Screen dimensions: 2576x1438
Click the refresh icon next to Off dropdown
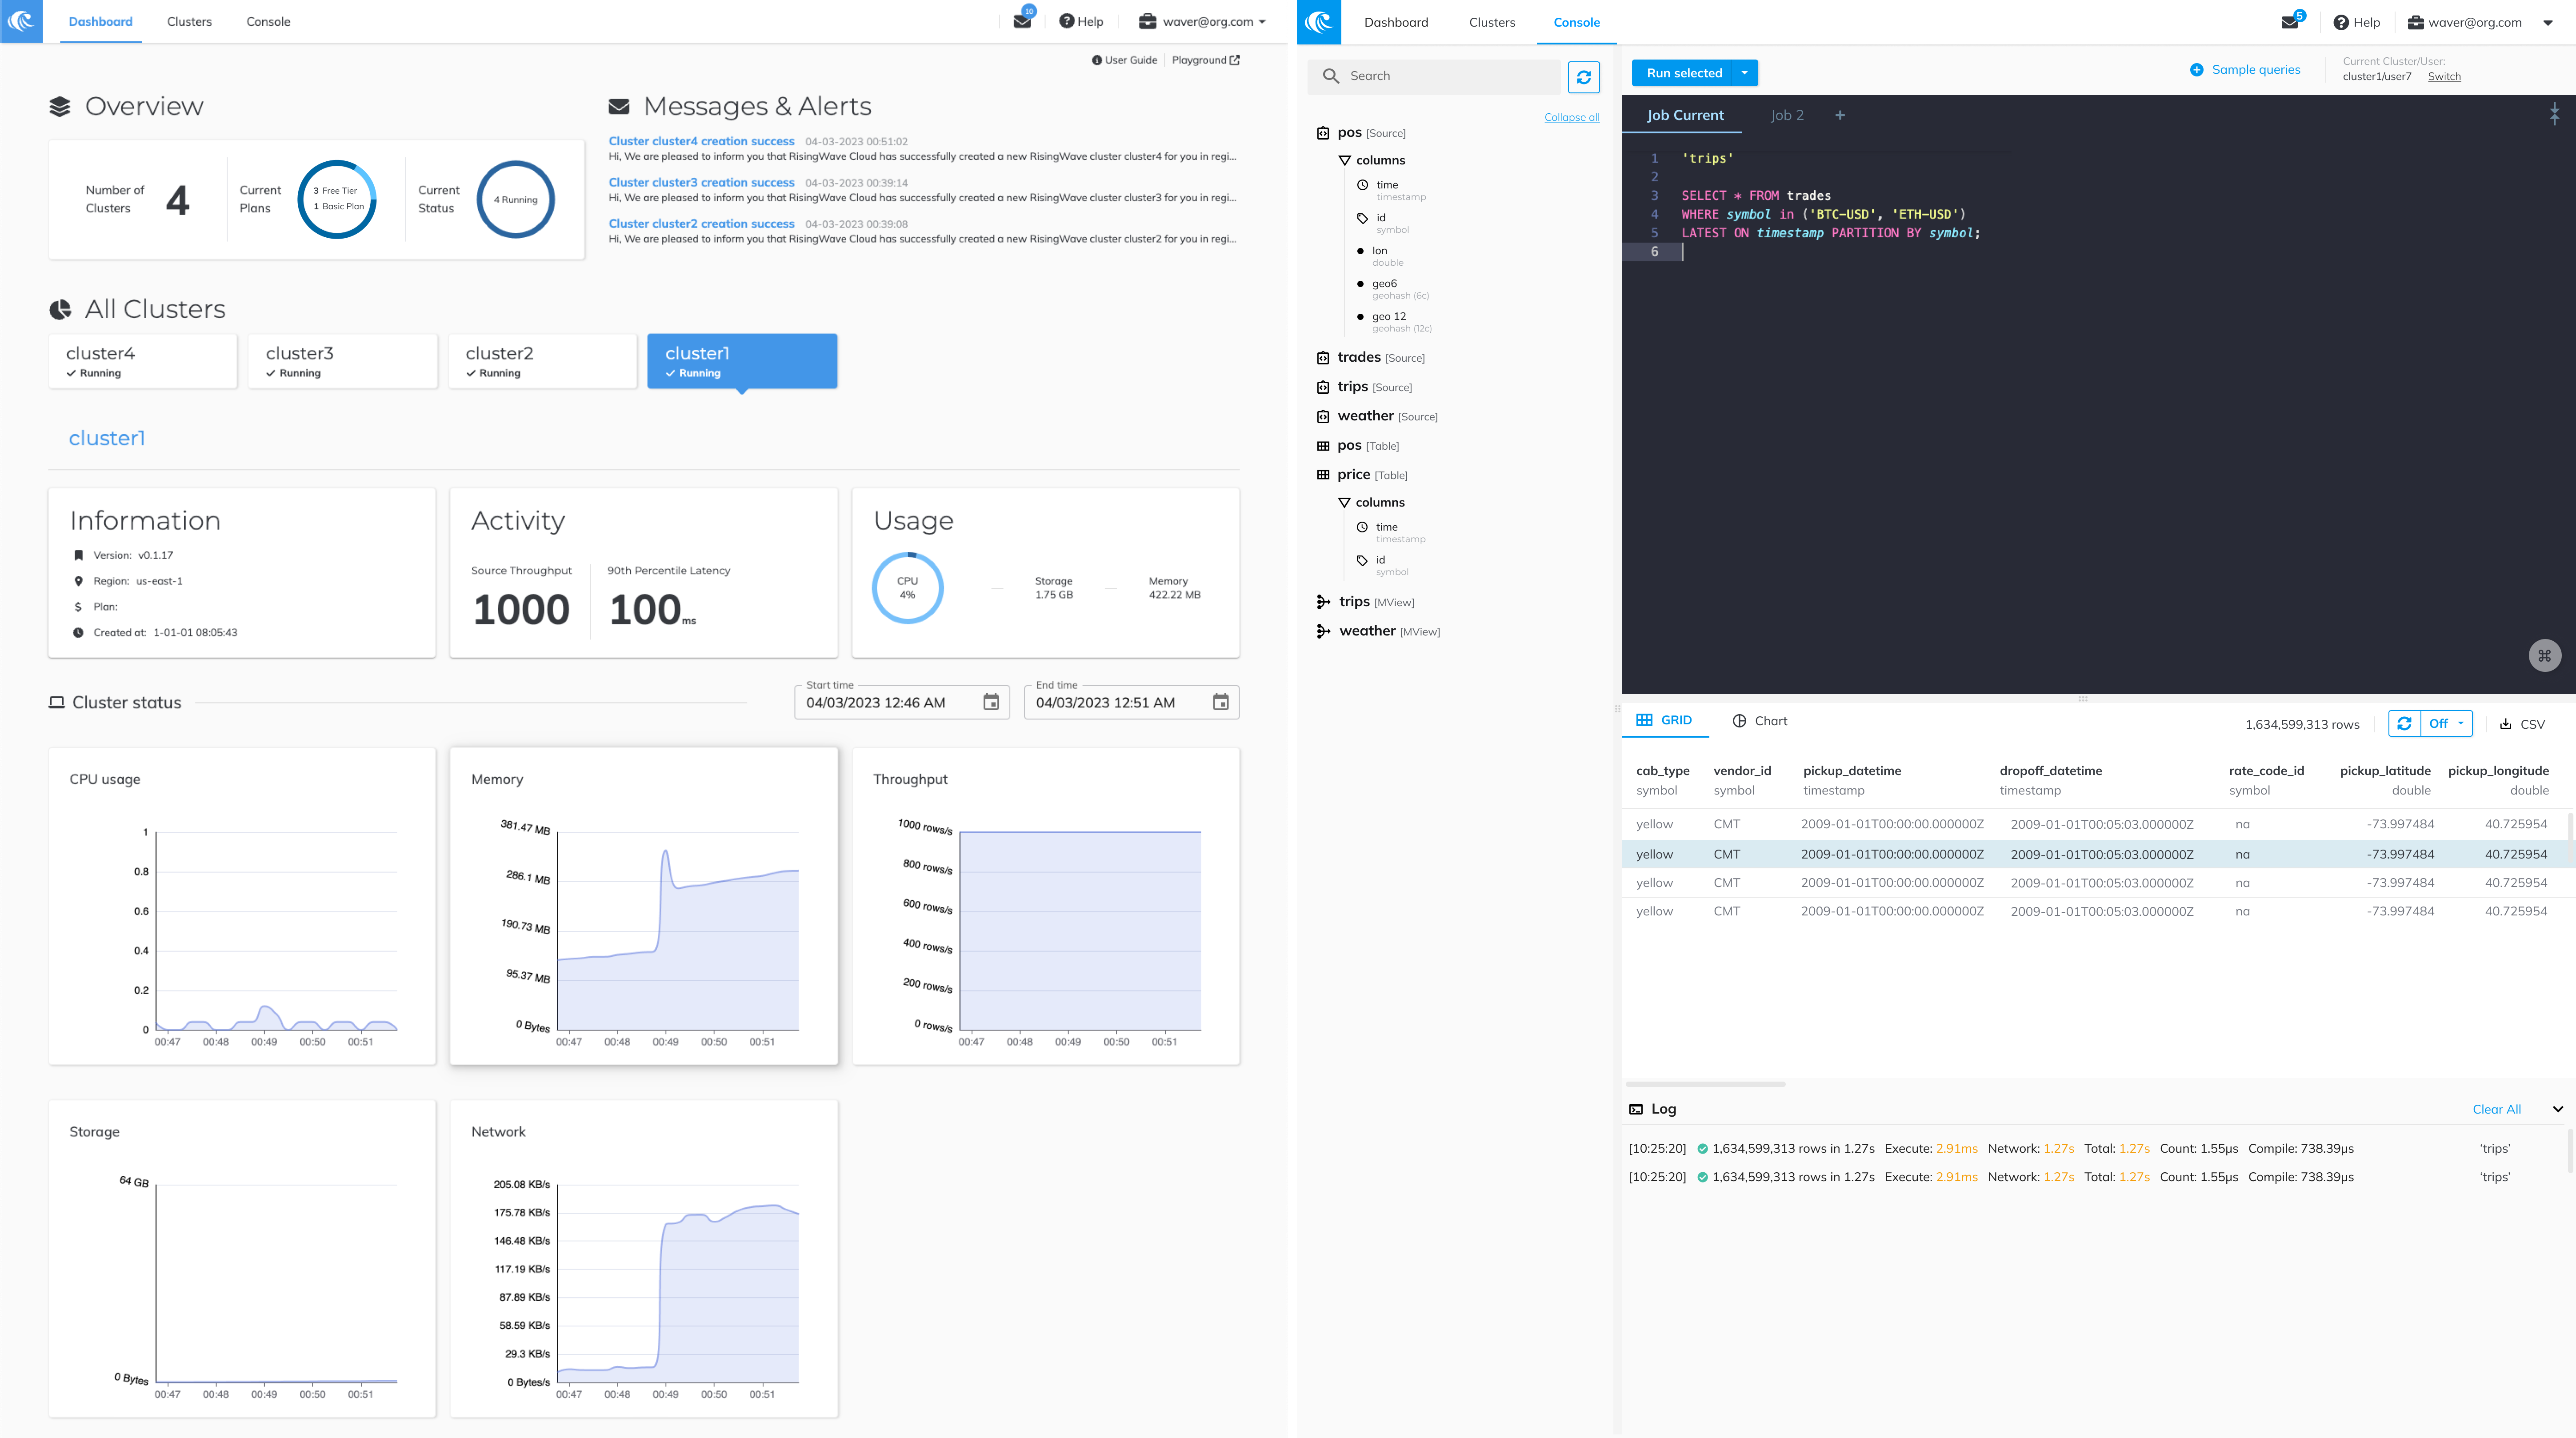pyautogui.click(x=2404, y=723)
